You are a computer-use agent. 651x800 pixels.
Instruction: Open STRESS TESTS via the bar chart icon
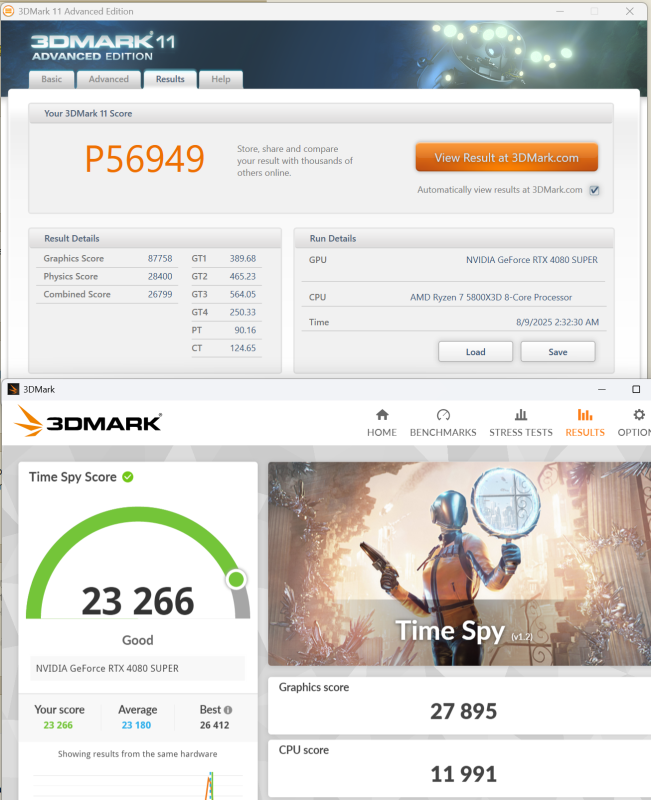[x=521, y=414]
